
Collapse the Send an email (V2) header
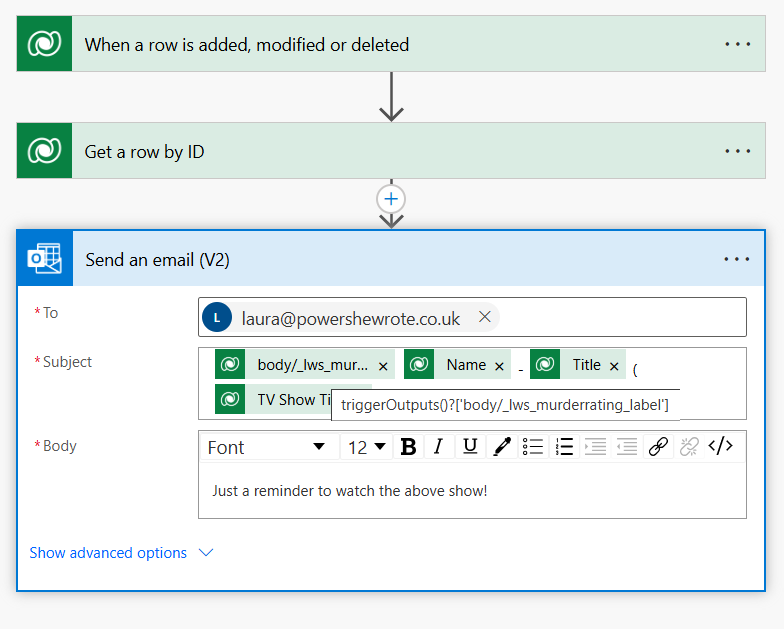pyautogui.click(x=391, y=258)
